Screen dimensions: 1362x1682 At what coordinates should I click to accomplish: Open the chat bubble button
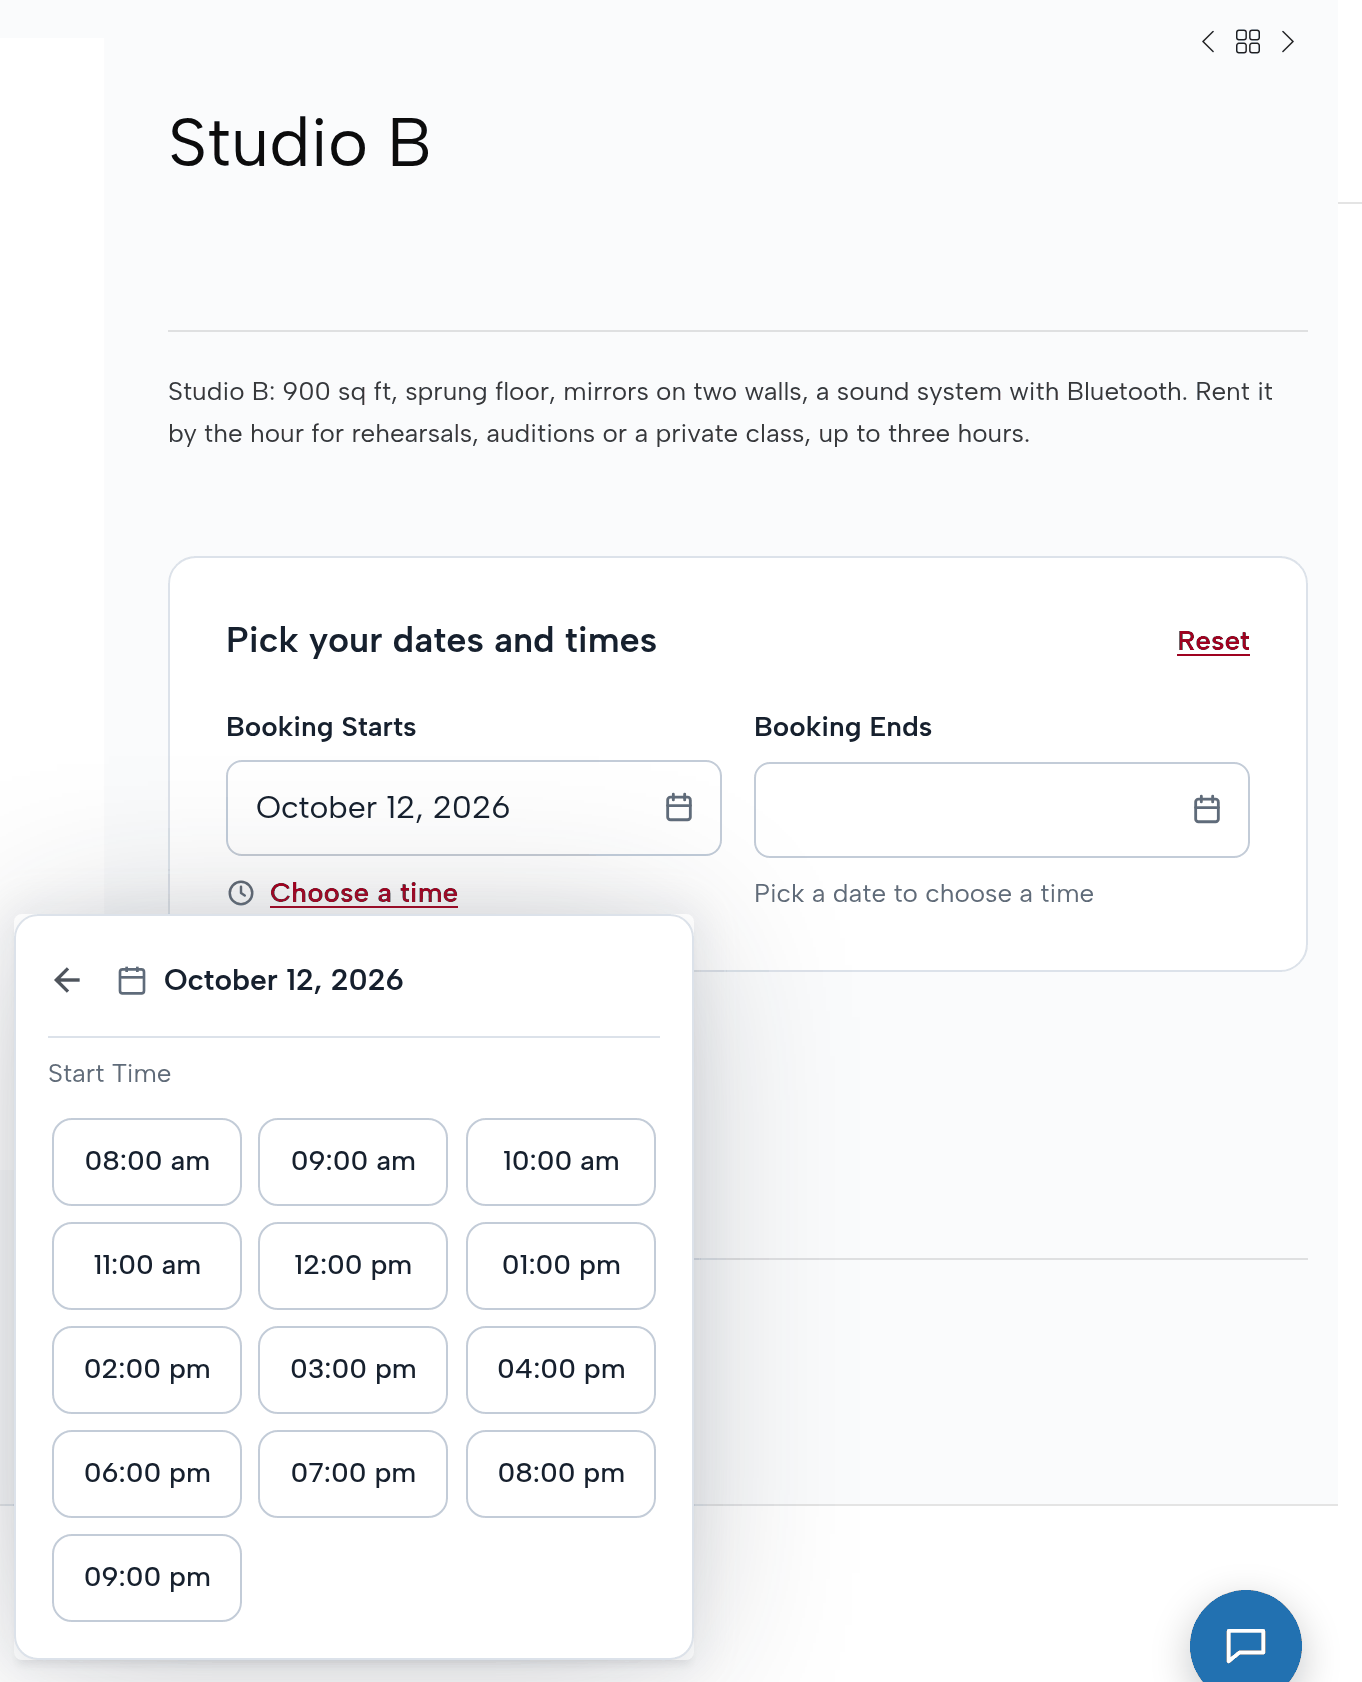coord(1246,1636)
